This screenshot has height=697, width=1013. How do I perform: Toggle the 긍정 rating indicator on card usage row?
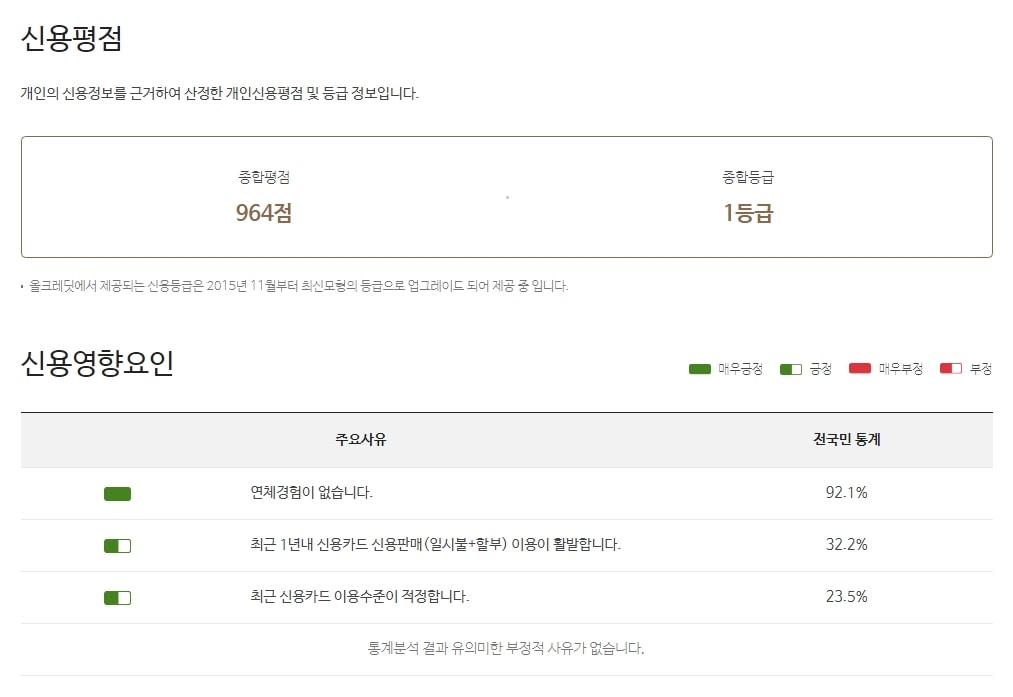tap(117, 597)
